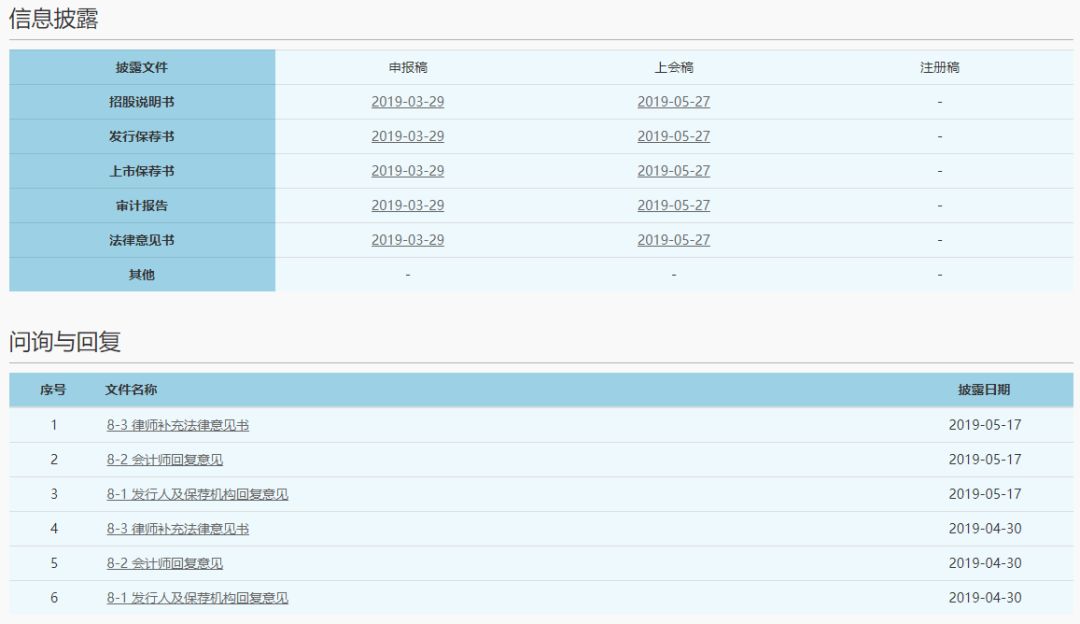
Task: Click date 2019-05-17 in row 1
Action: pyautogui.click(x=985, y=425)
